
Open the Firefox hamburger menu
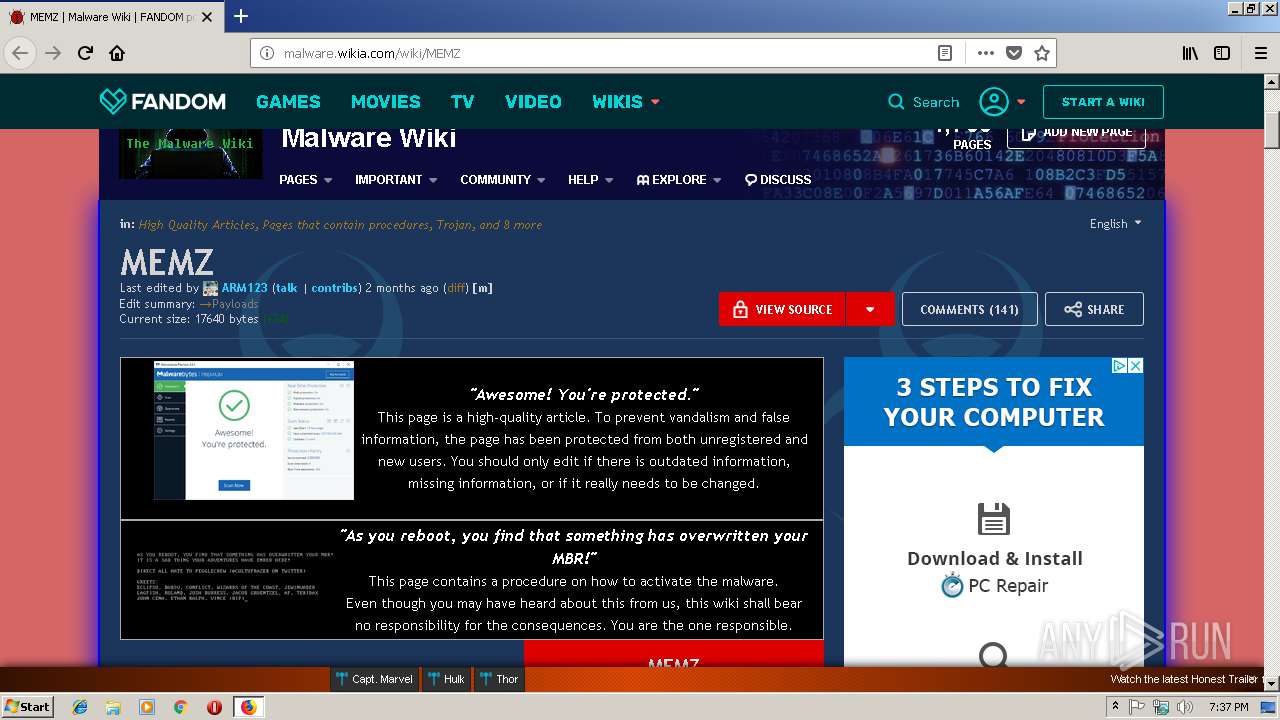(x=1260, y=53)
